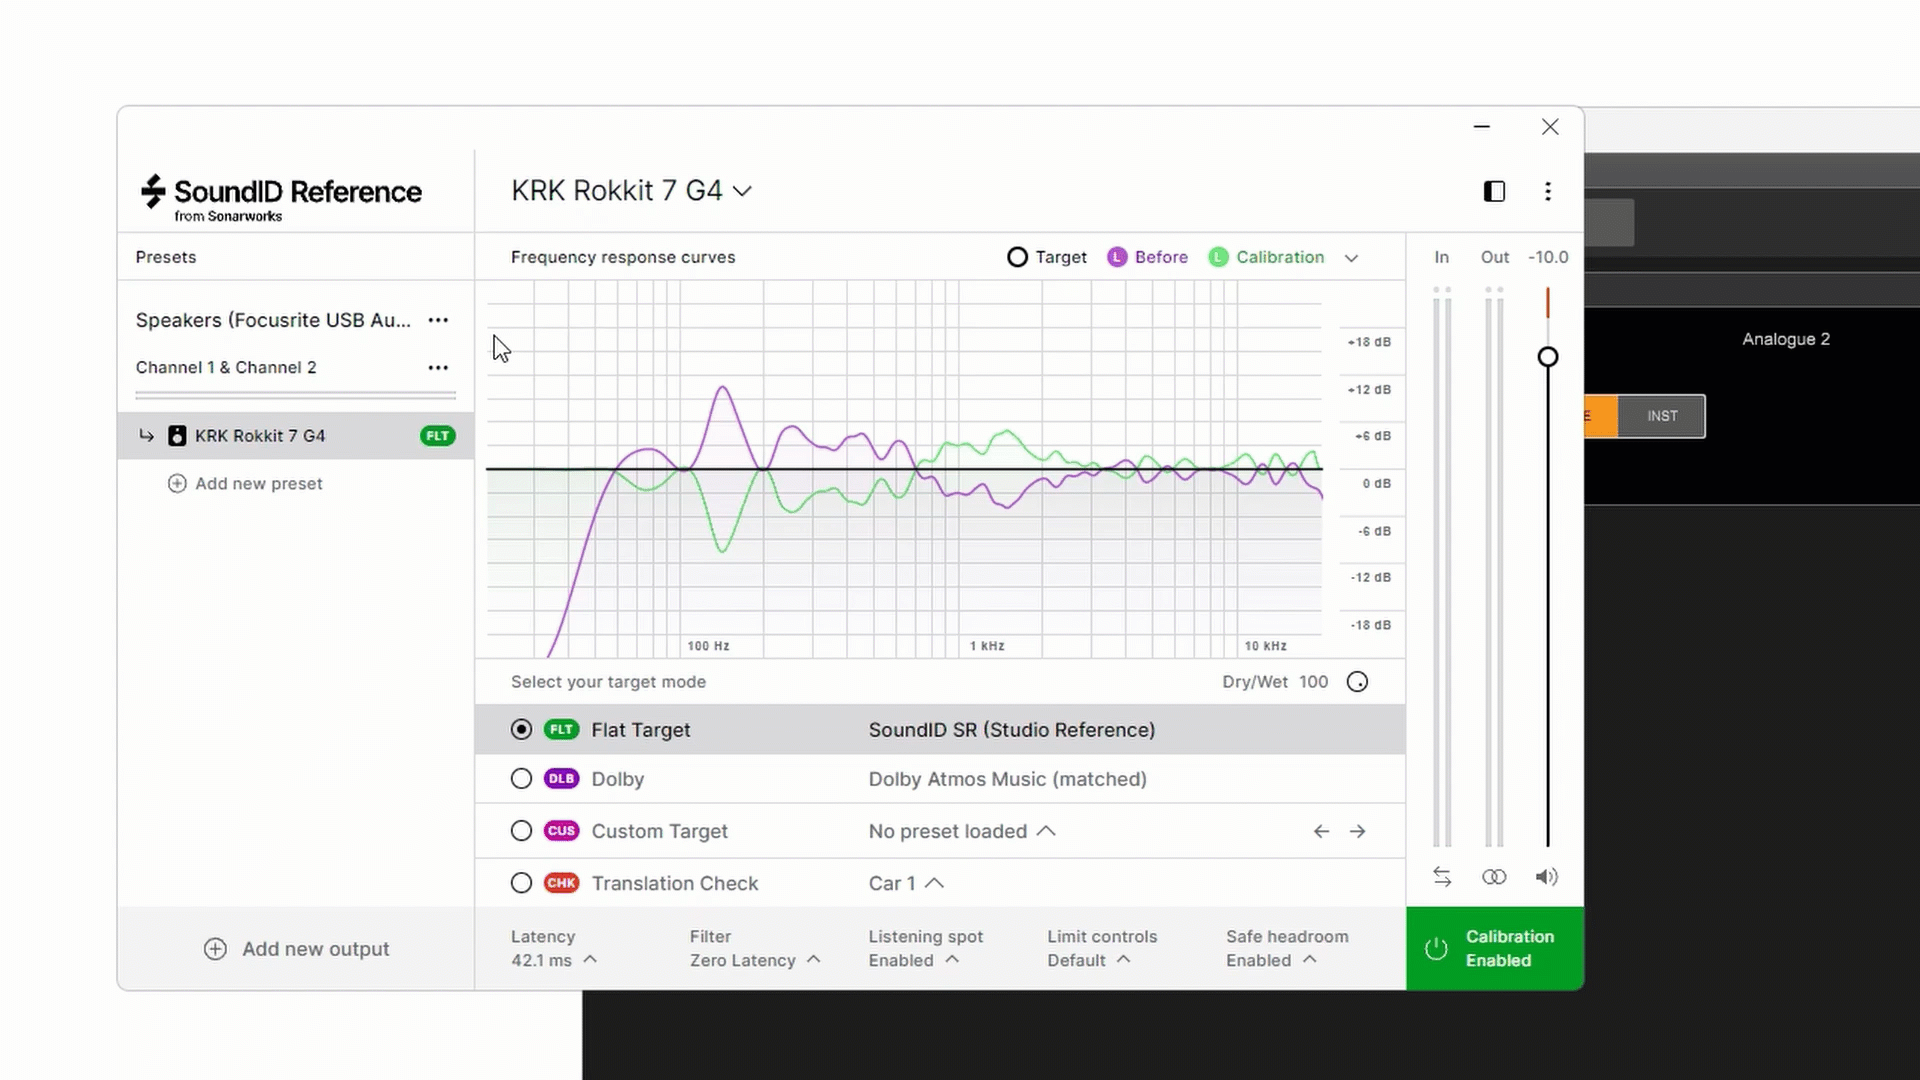Click the output volume slider handle

[1547, 357]
